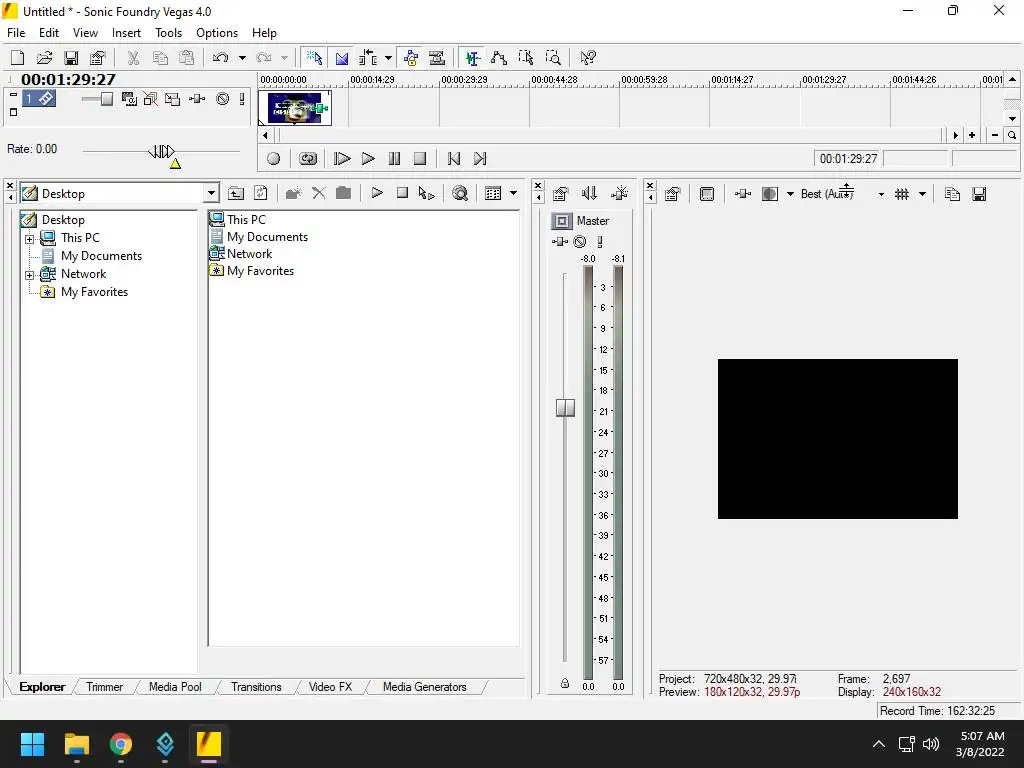This screenshot has width=1024, height=768.
Task: Go to End of project button
Action: (x=480, y=159)
